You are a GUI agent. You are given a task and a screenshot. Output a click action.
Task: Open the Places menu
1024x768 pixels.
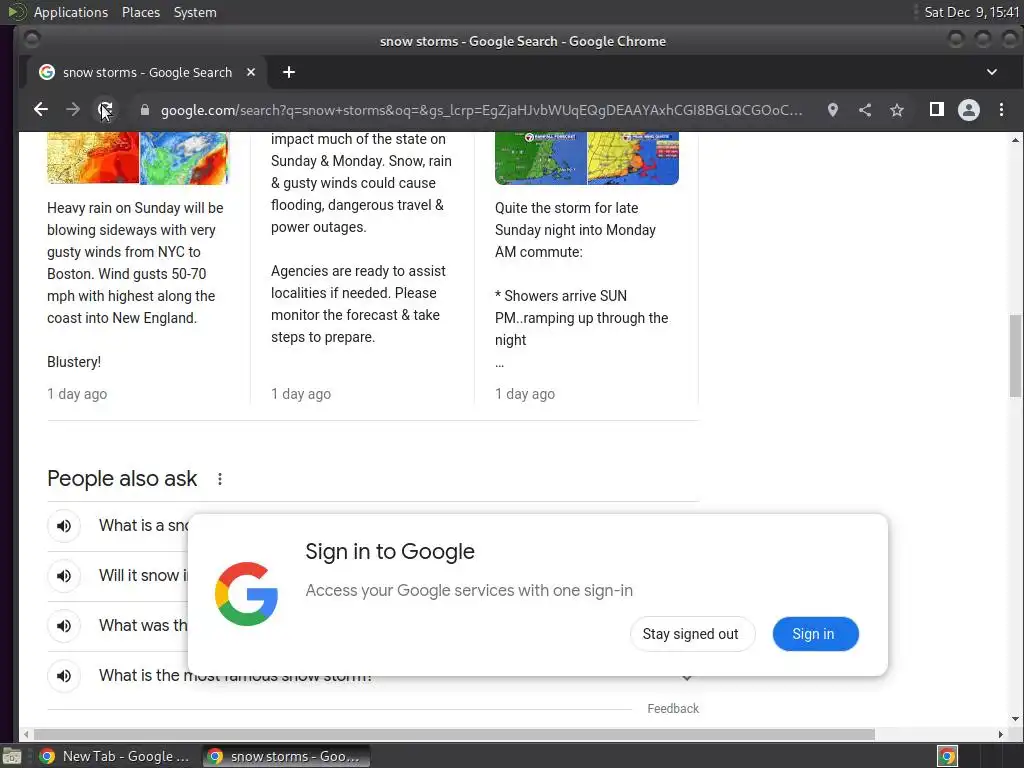140,12
